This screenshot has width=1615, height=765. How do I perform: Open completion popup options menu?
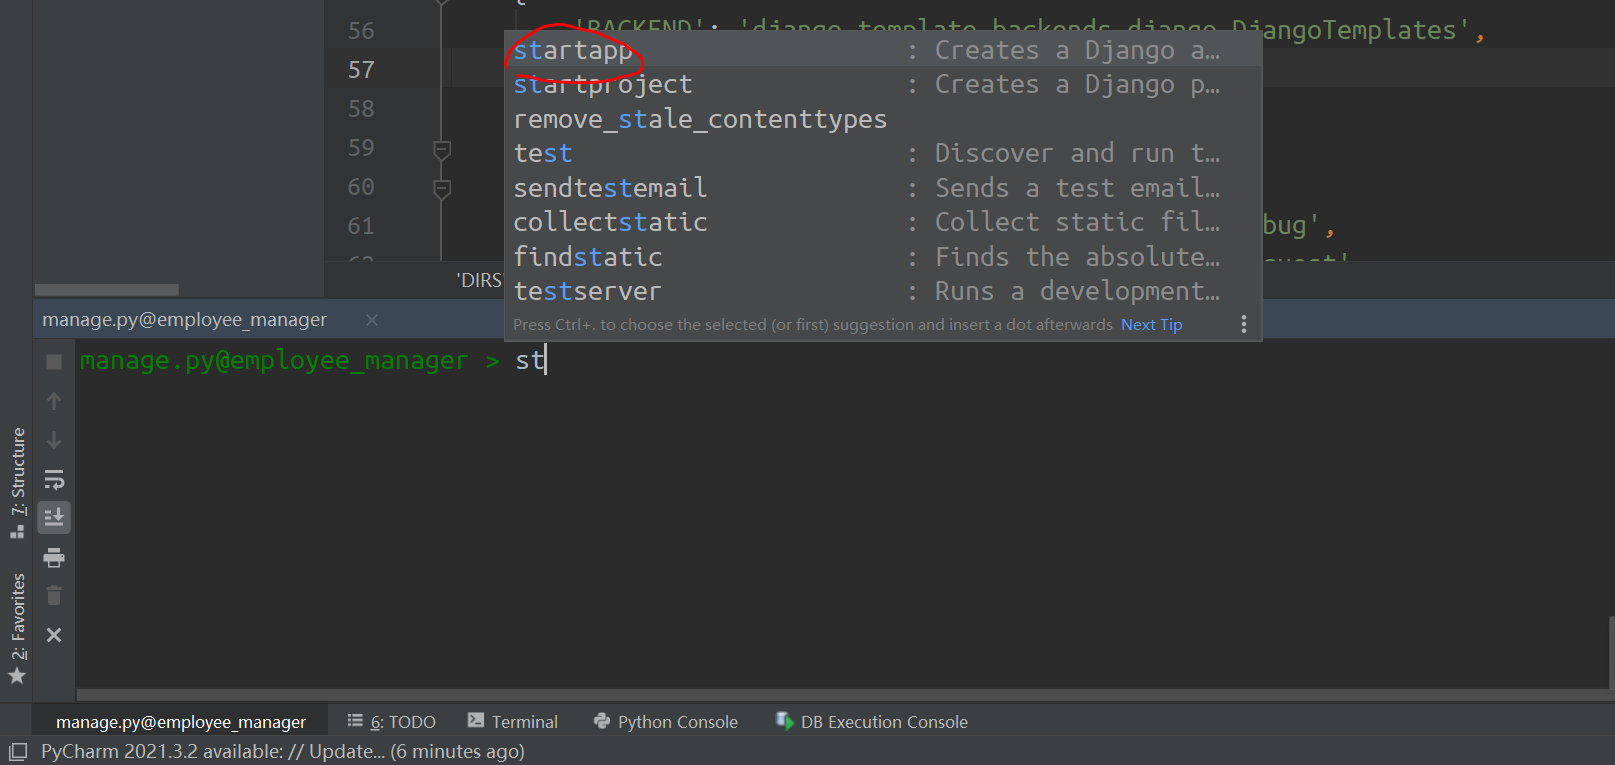pyautogui.click(x=1243, y=324)
